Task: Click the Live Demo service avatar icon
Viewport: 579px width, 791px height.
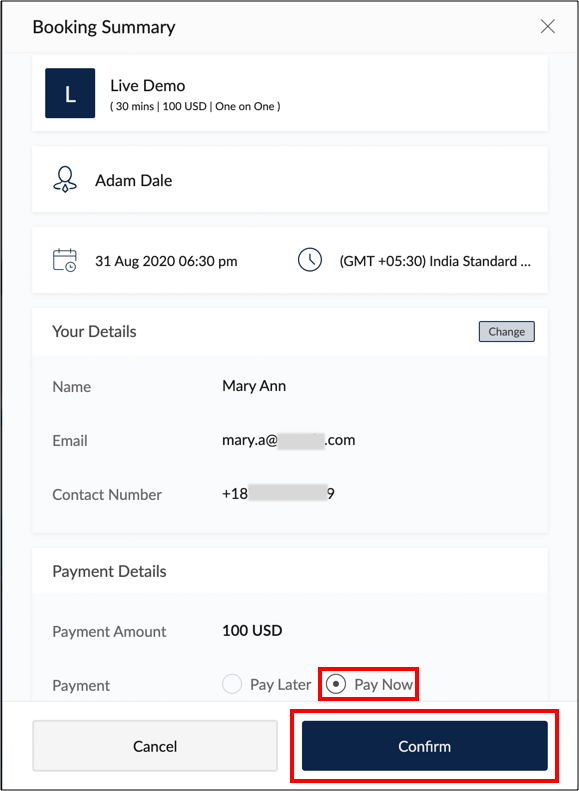Action: tap(70, 93)
